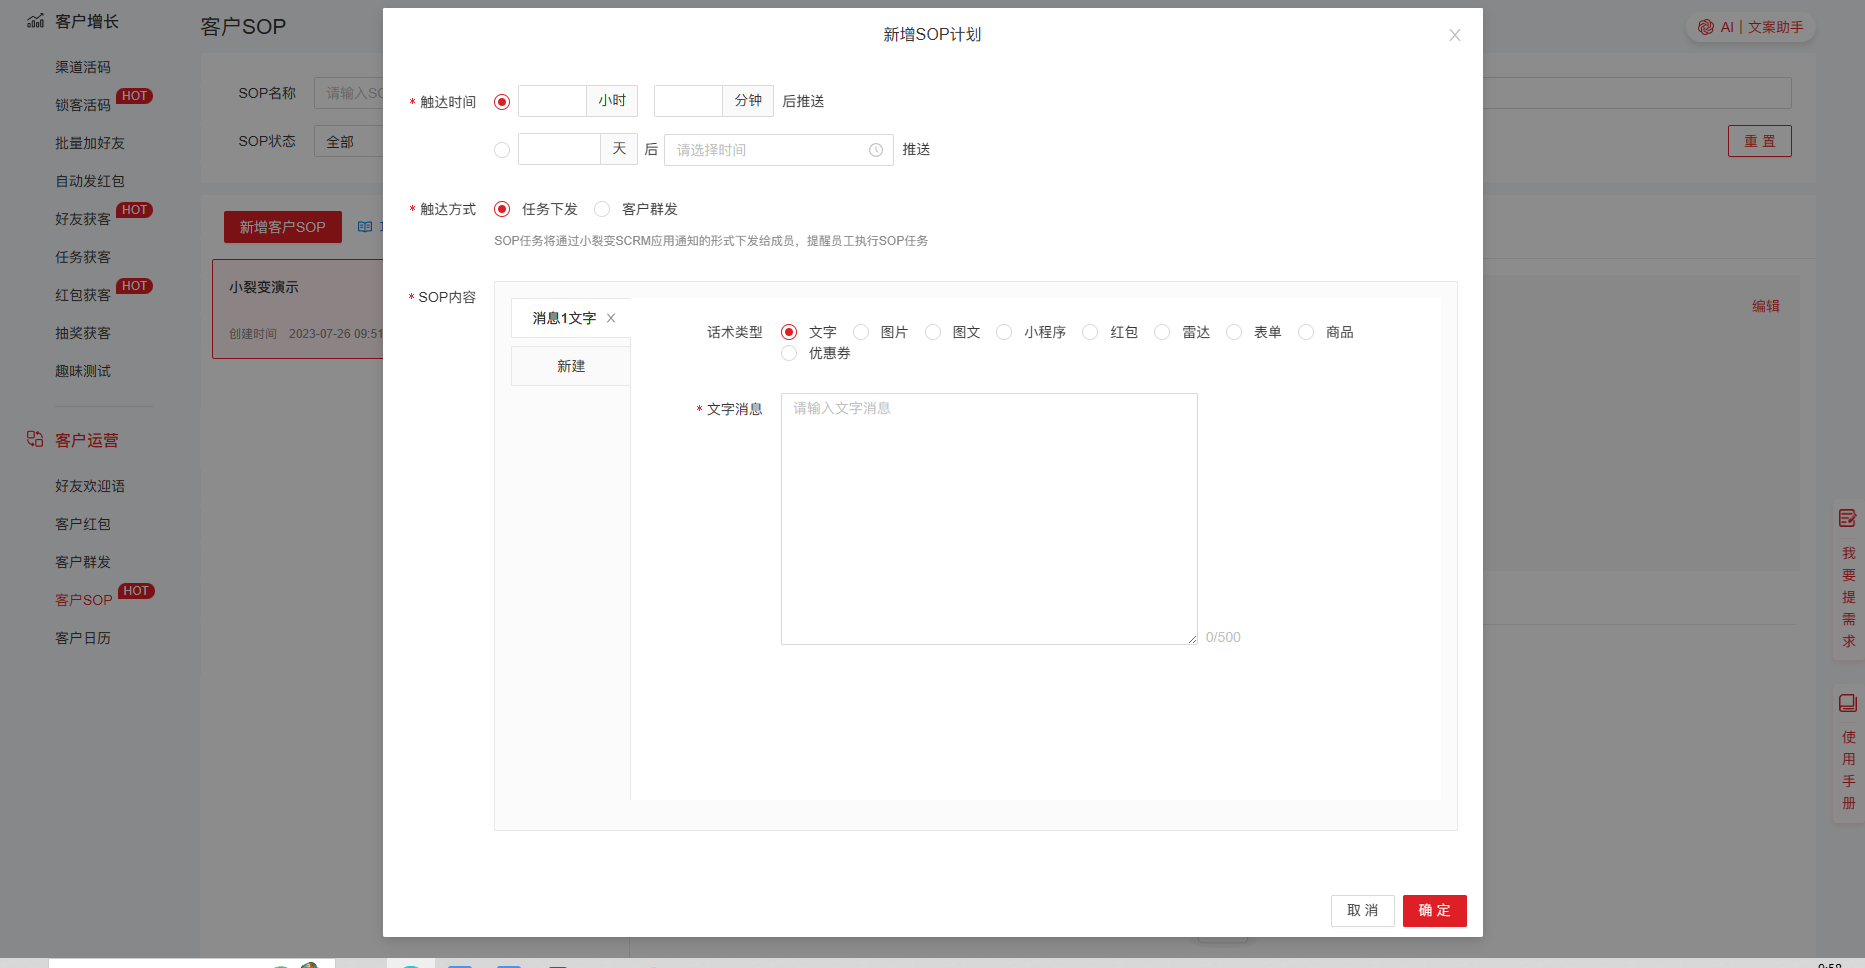Choose 小程序 script type option

1004,332
